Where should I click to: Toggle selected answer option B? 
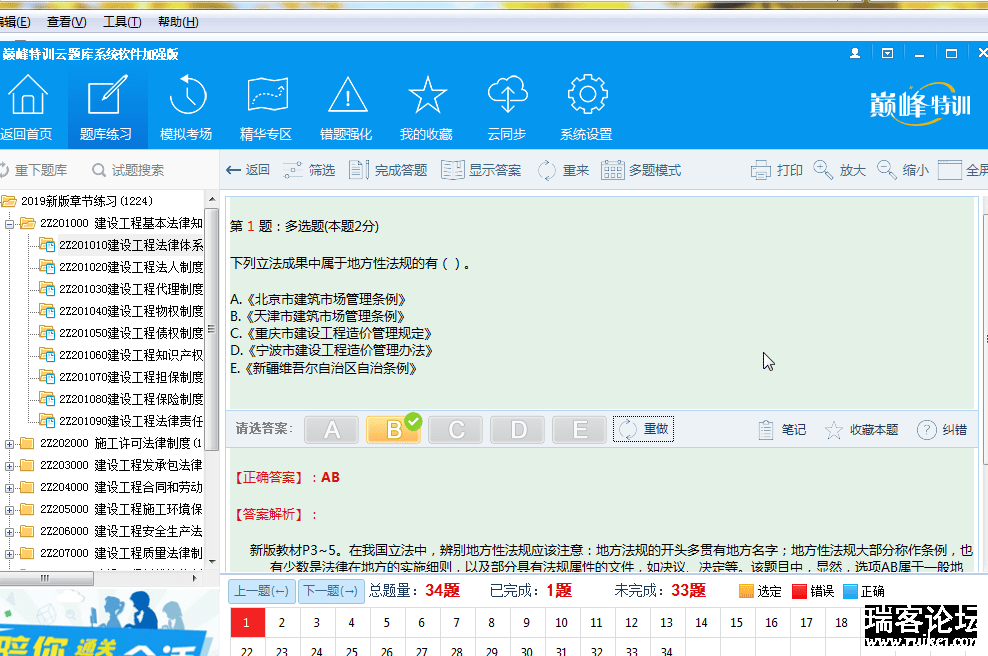(x=393, y=430)
